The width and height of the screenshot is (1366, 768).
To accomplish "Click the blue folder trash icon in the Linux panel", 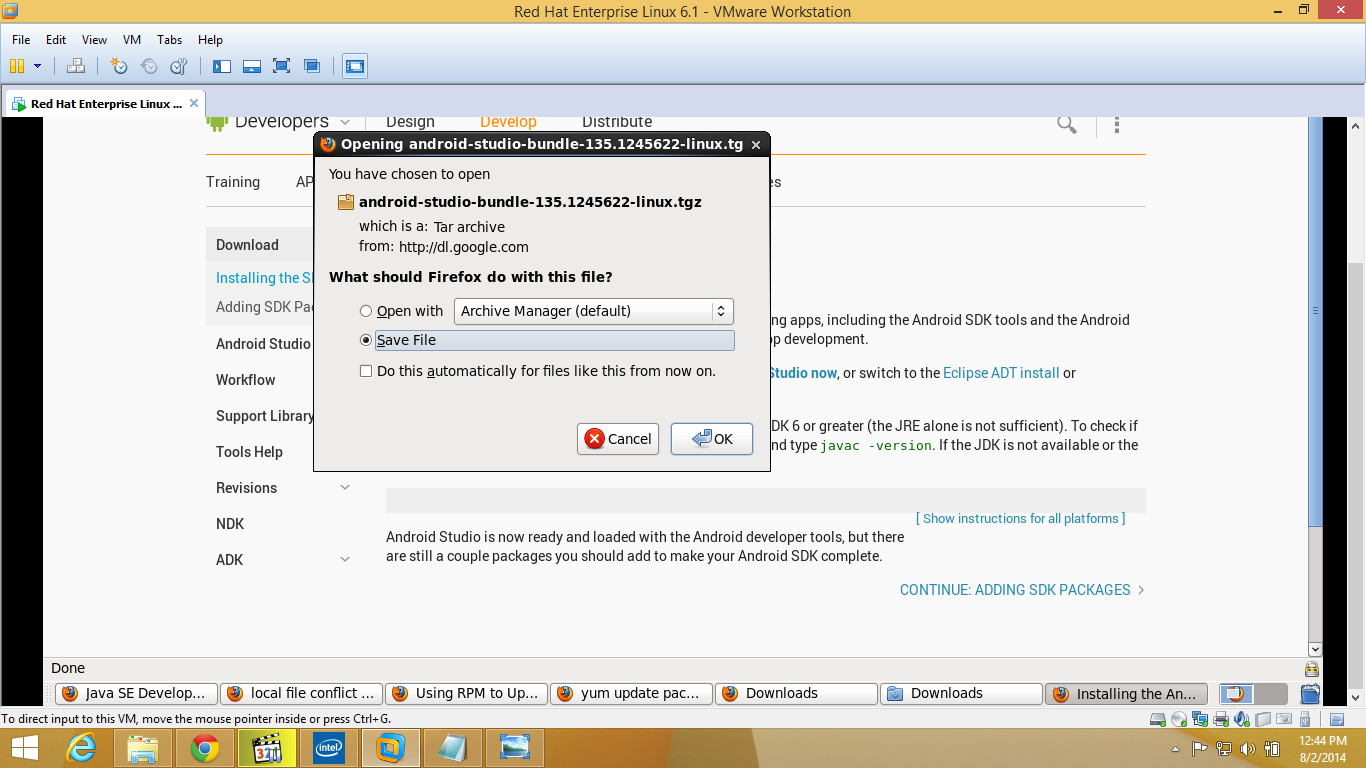I will tap(1310, 693).
